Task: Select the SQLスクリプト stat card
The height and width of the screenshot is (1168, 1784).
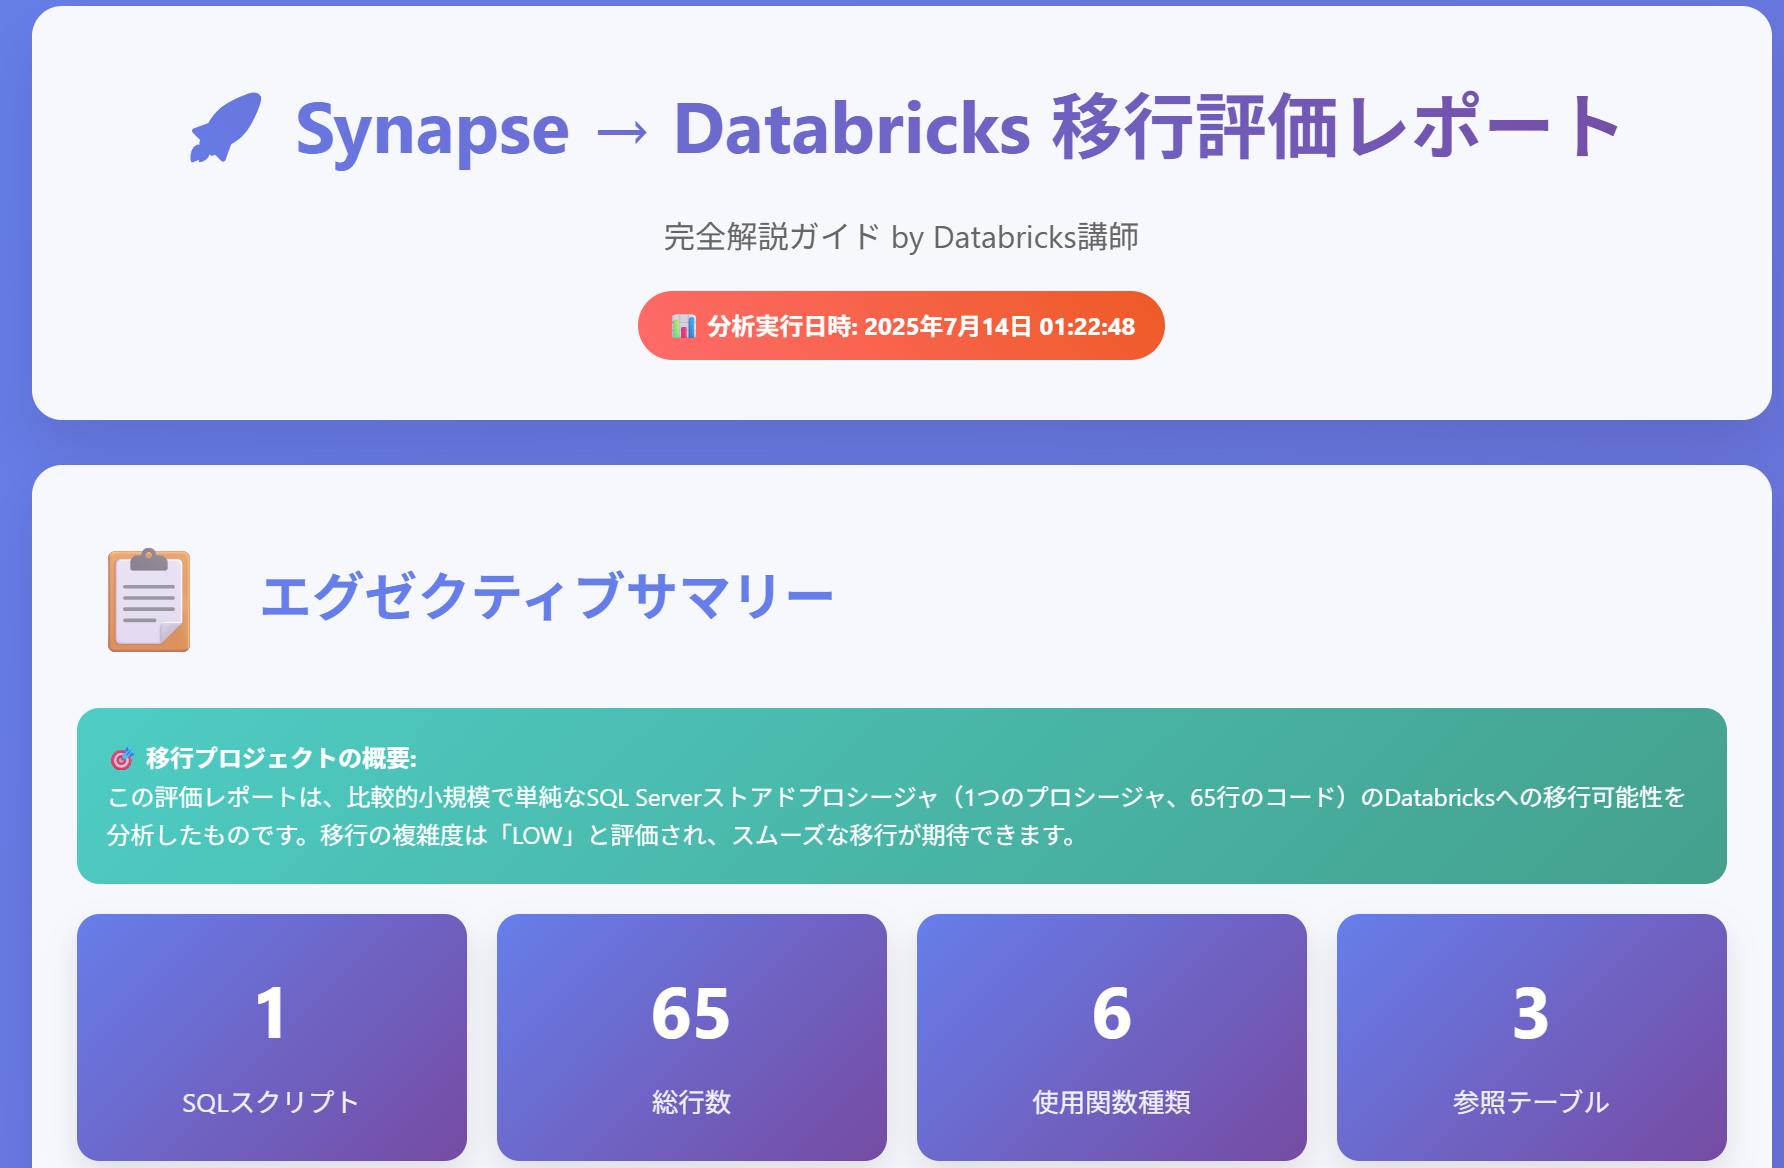Action: coord(272,1037)
